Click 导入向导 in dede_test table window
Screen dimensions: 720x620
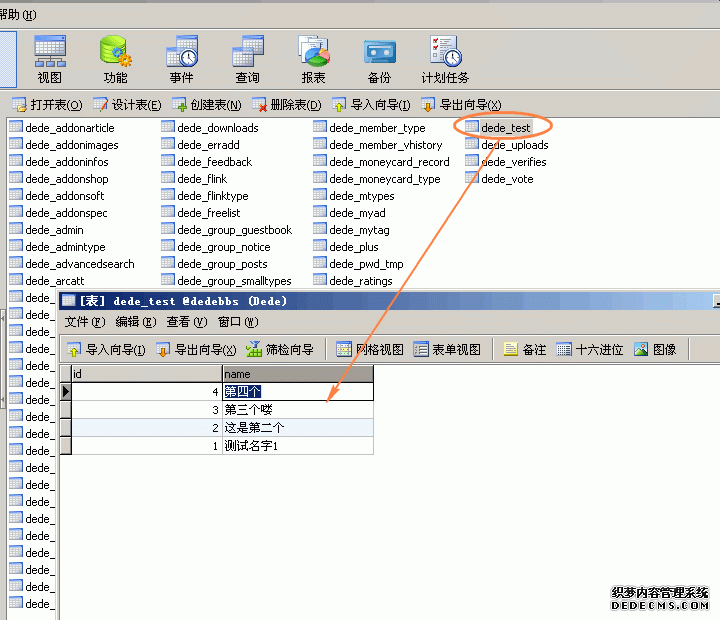tap(107, 350)
